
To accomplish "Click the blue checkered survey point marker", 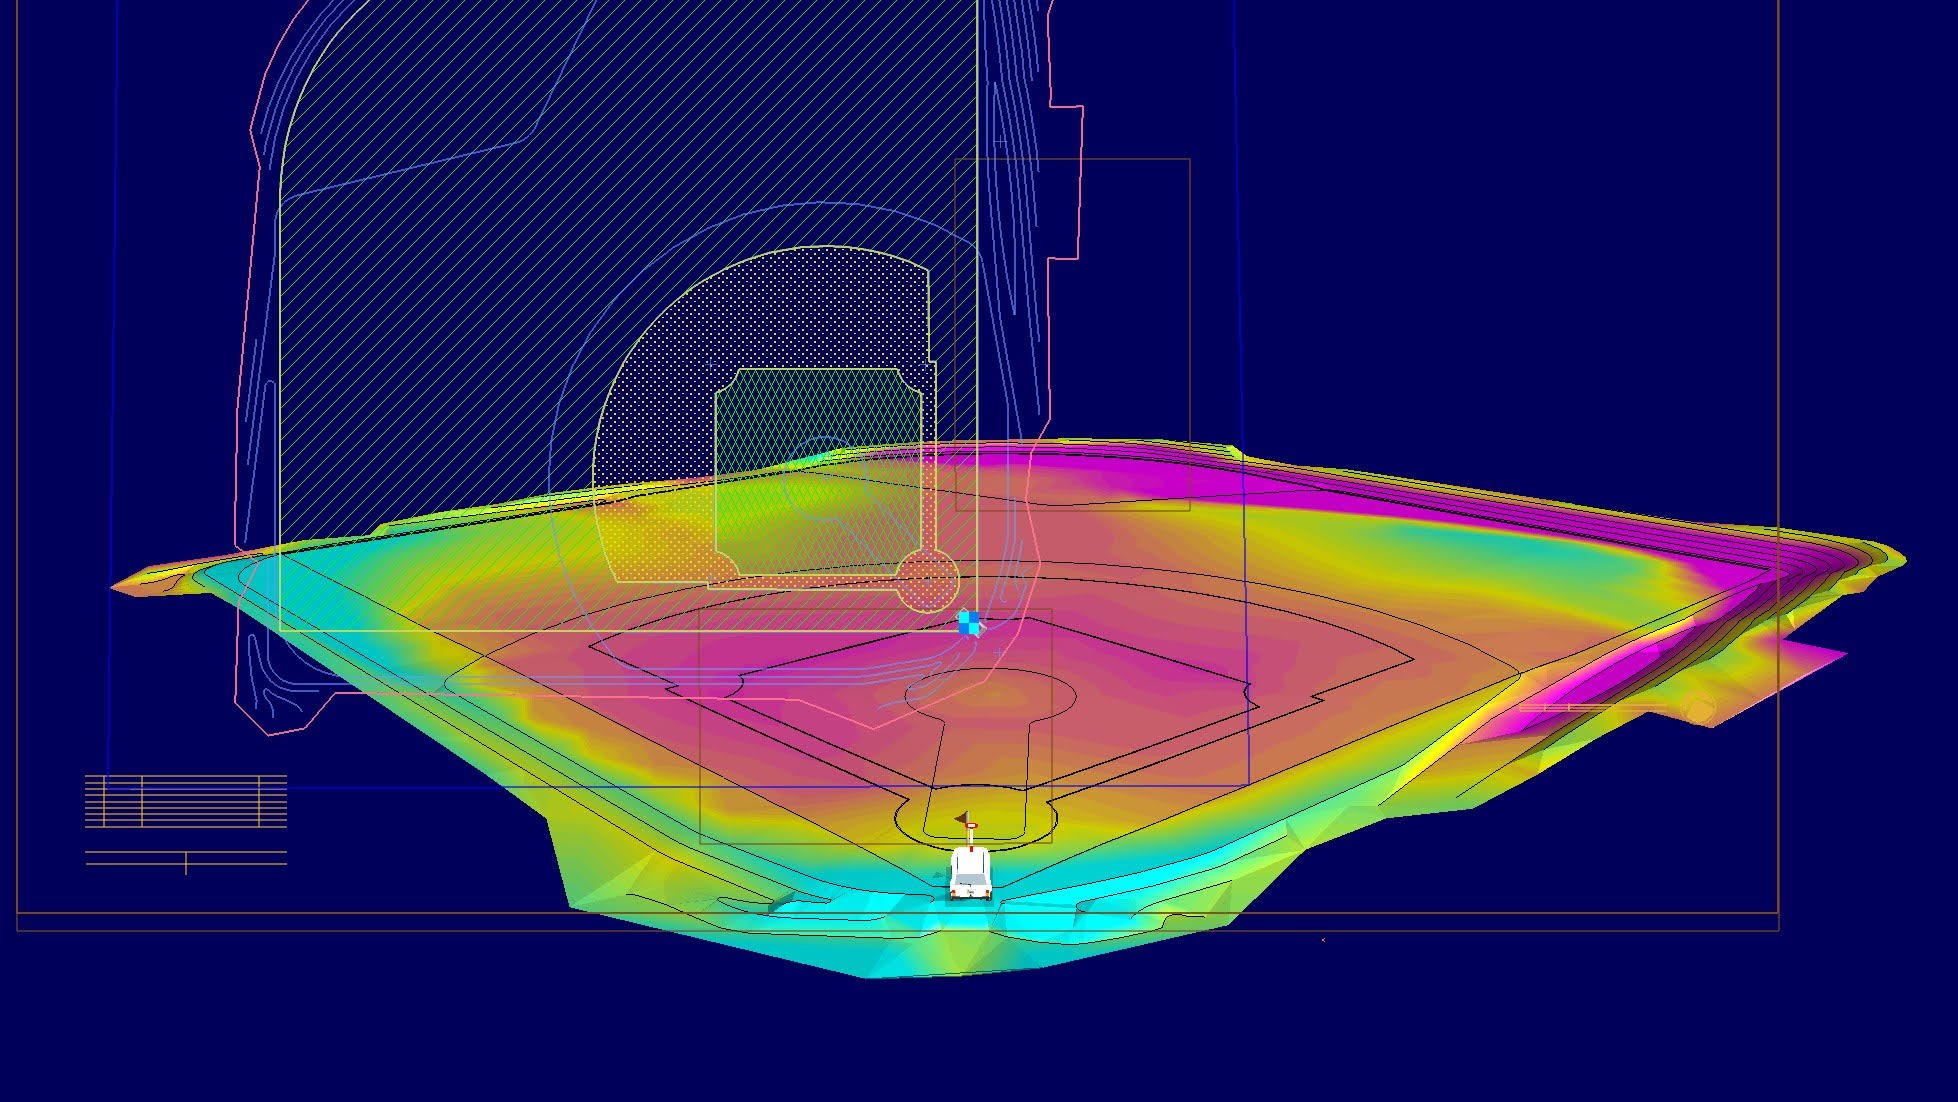I will point(969,623).
